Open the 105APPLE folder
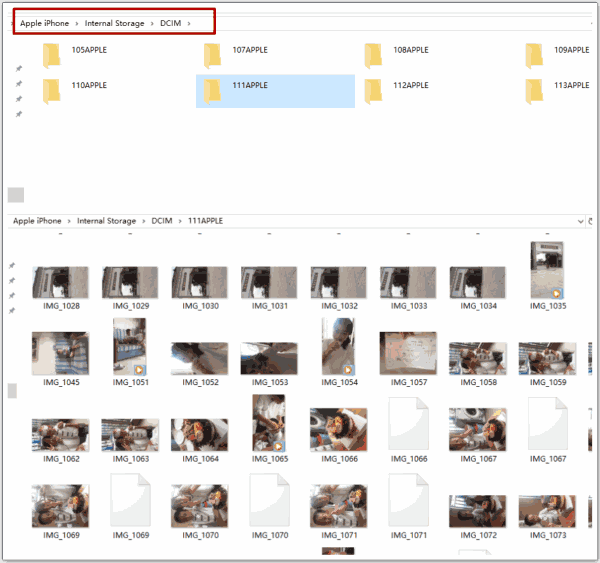This screenshot has width=600, height=563. [74, 55]
